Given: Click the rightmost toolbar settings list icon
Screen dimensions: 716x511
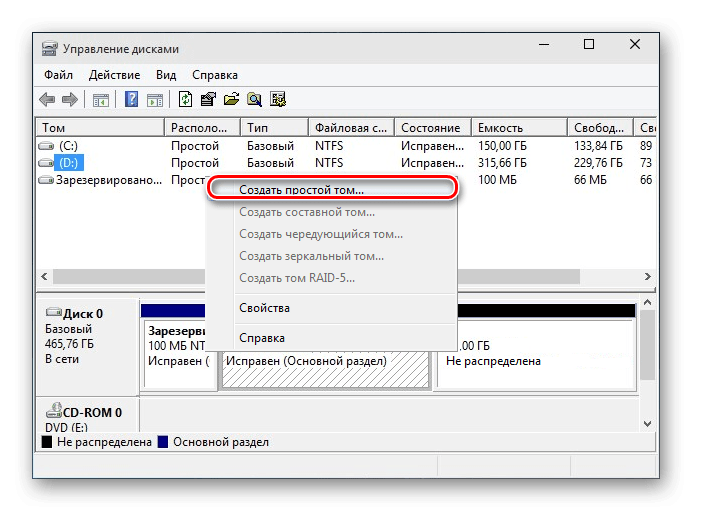Looking at the screenshot, I should 278,99.
